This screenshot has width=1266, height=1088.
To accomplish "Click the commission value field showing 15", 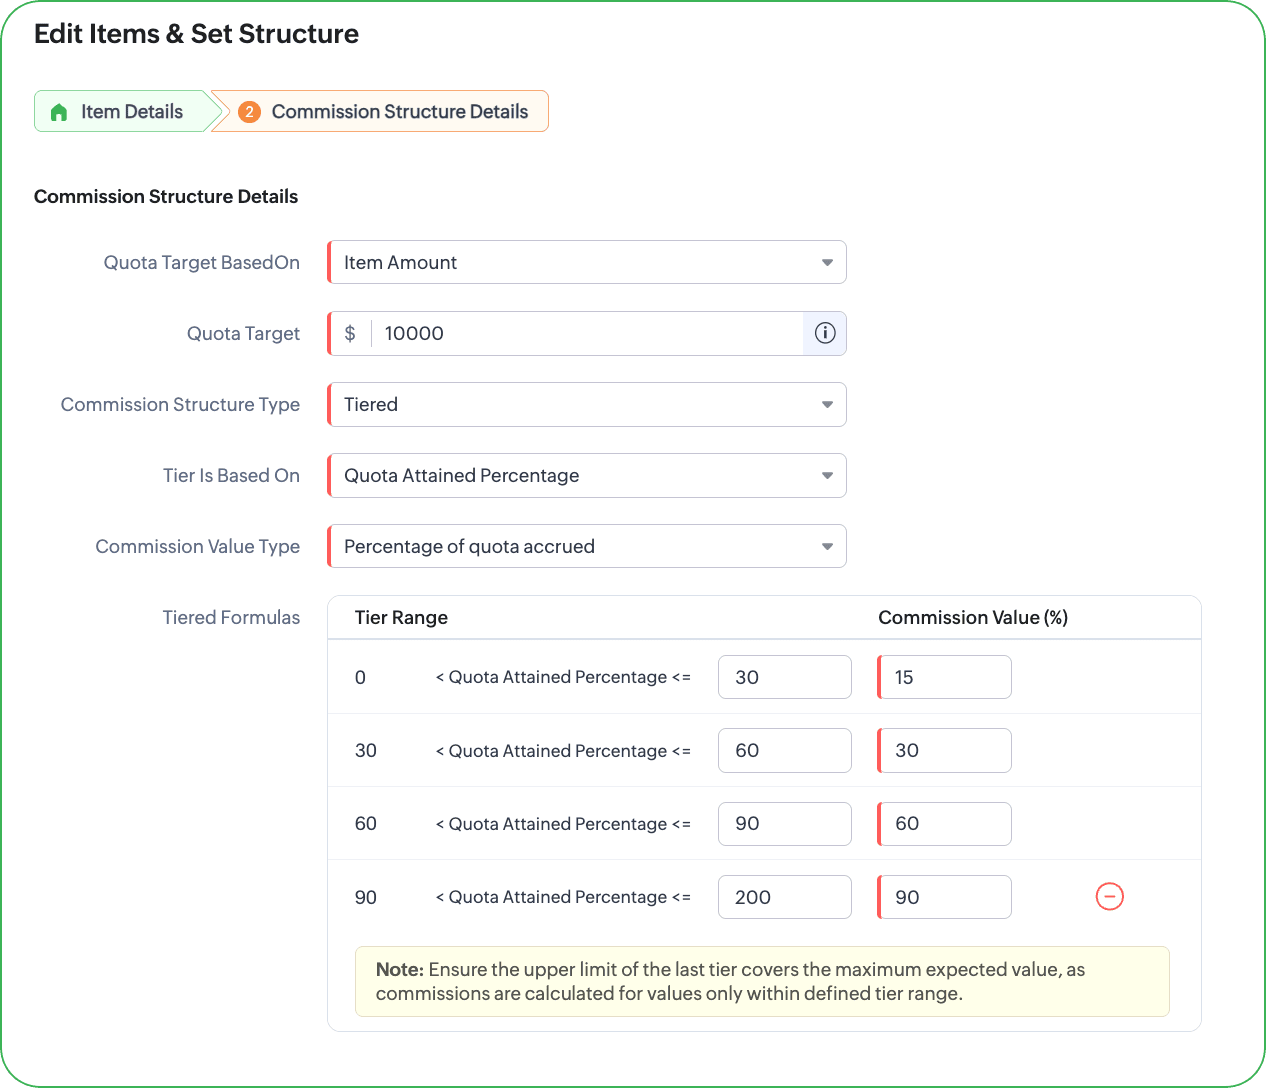I will (945, 677).
